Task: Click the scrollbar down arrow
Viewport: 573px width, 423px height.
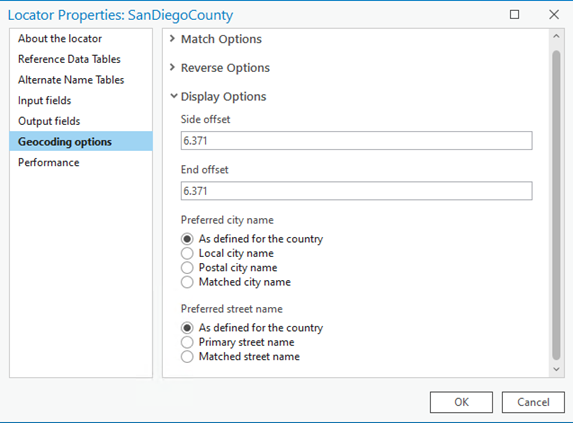Action: click(556, 369)
